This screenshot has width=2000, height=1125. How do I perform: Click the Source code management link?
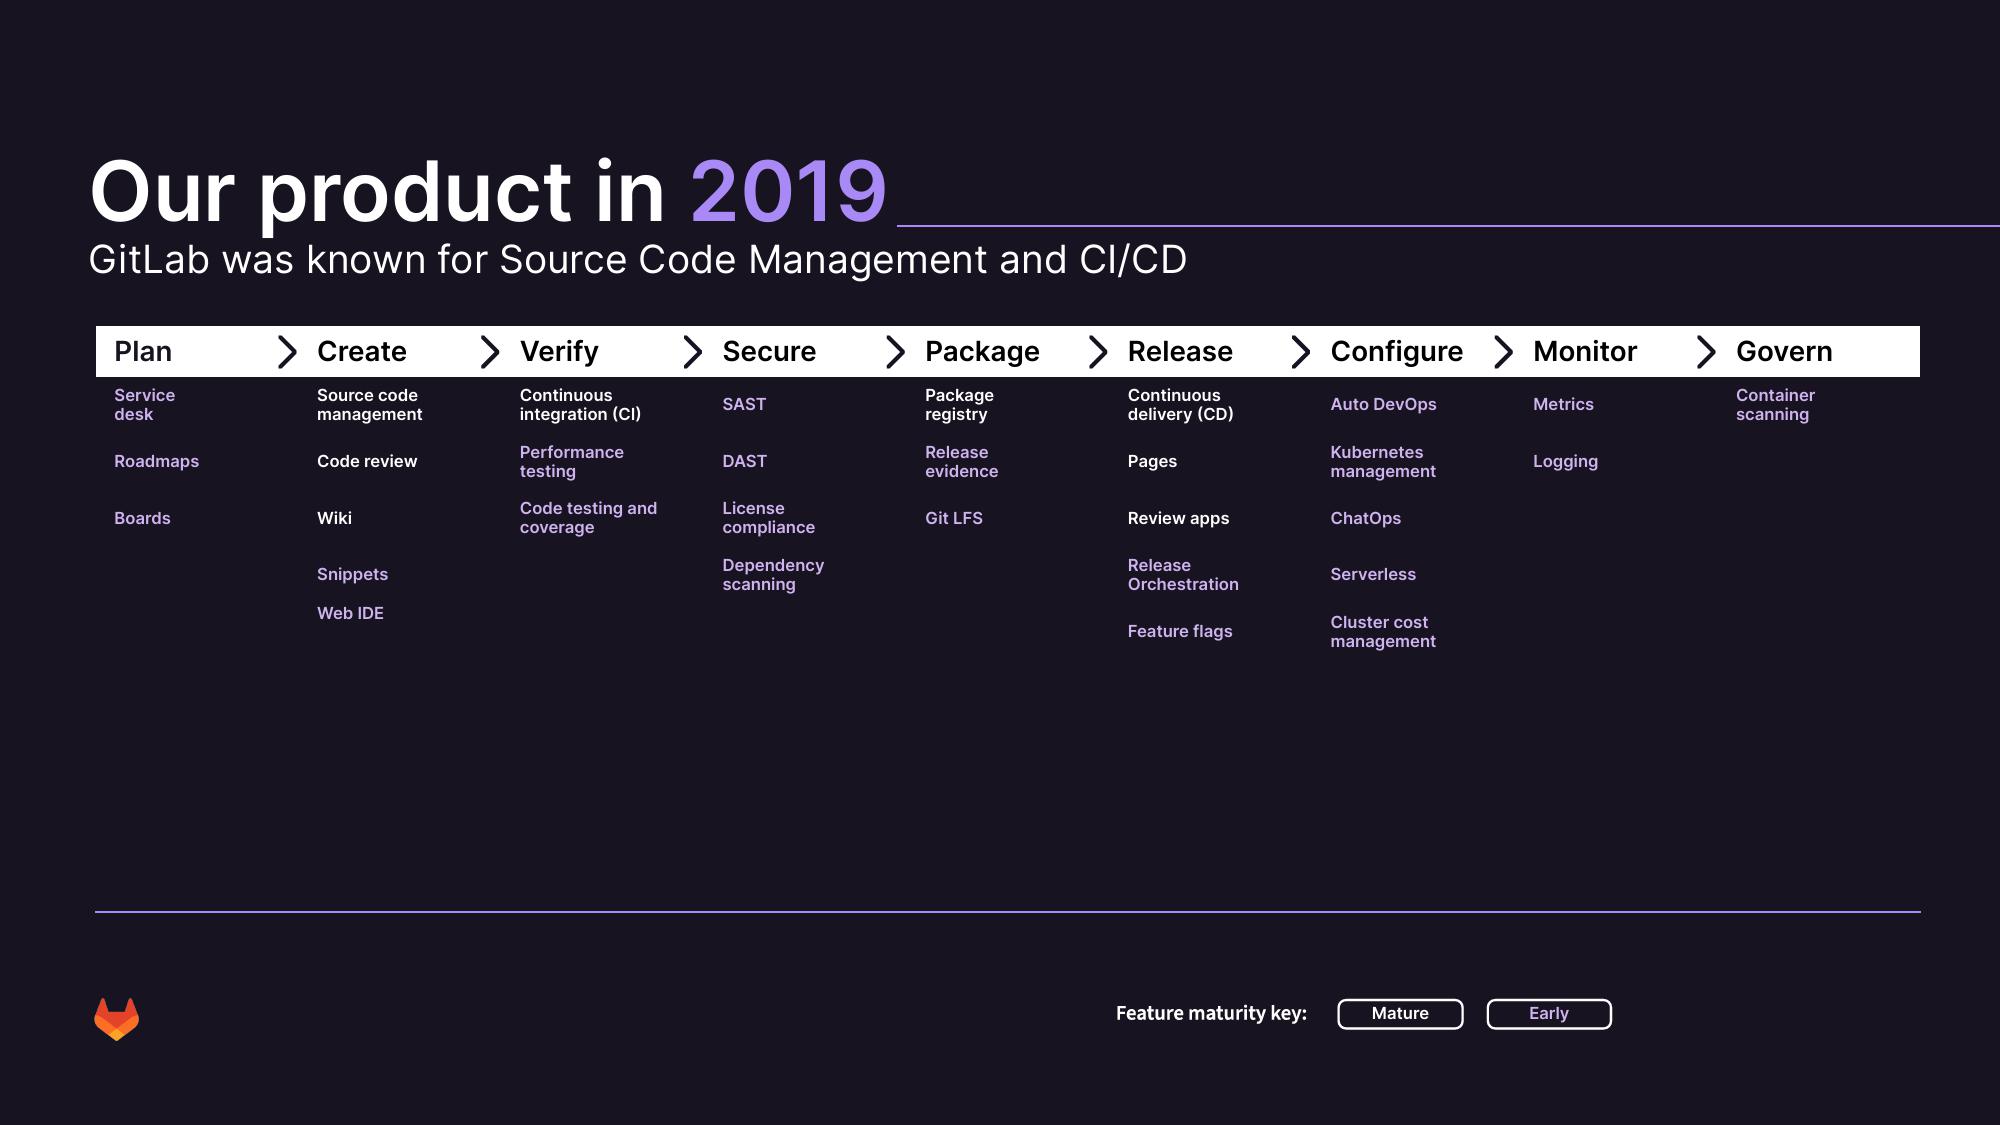368,404
